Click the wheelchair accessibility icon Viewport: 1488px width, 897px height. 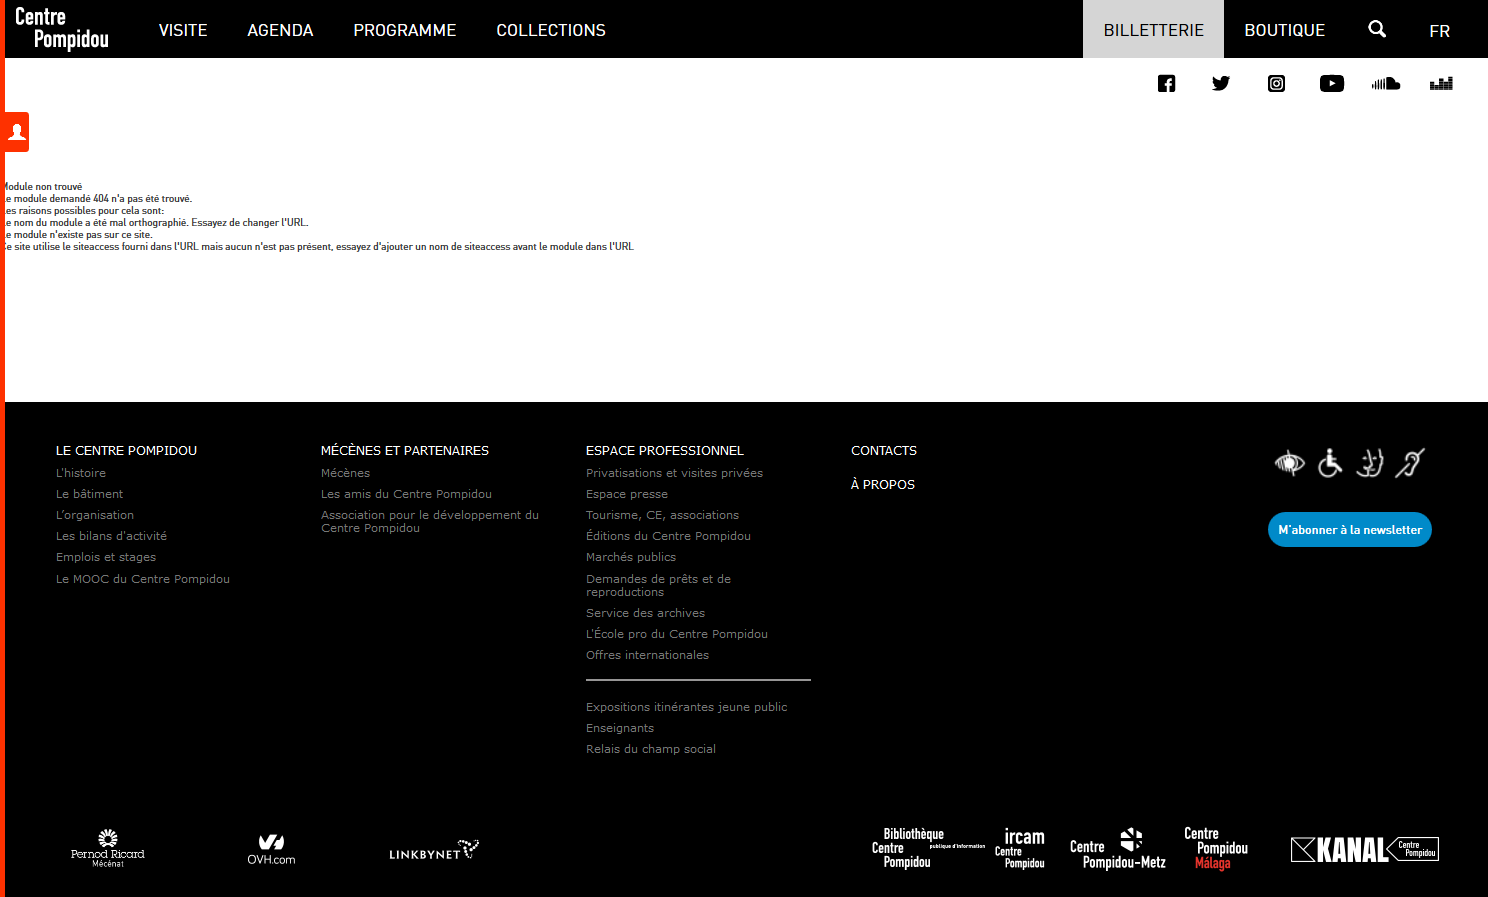tap(1329, 463)
